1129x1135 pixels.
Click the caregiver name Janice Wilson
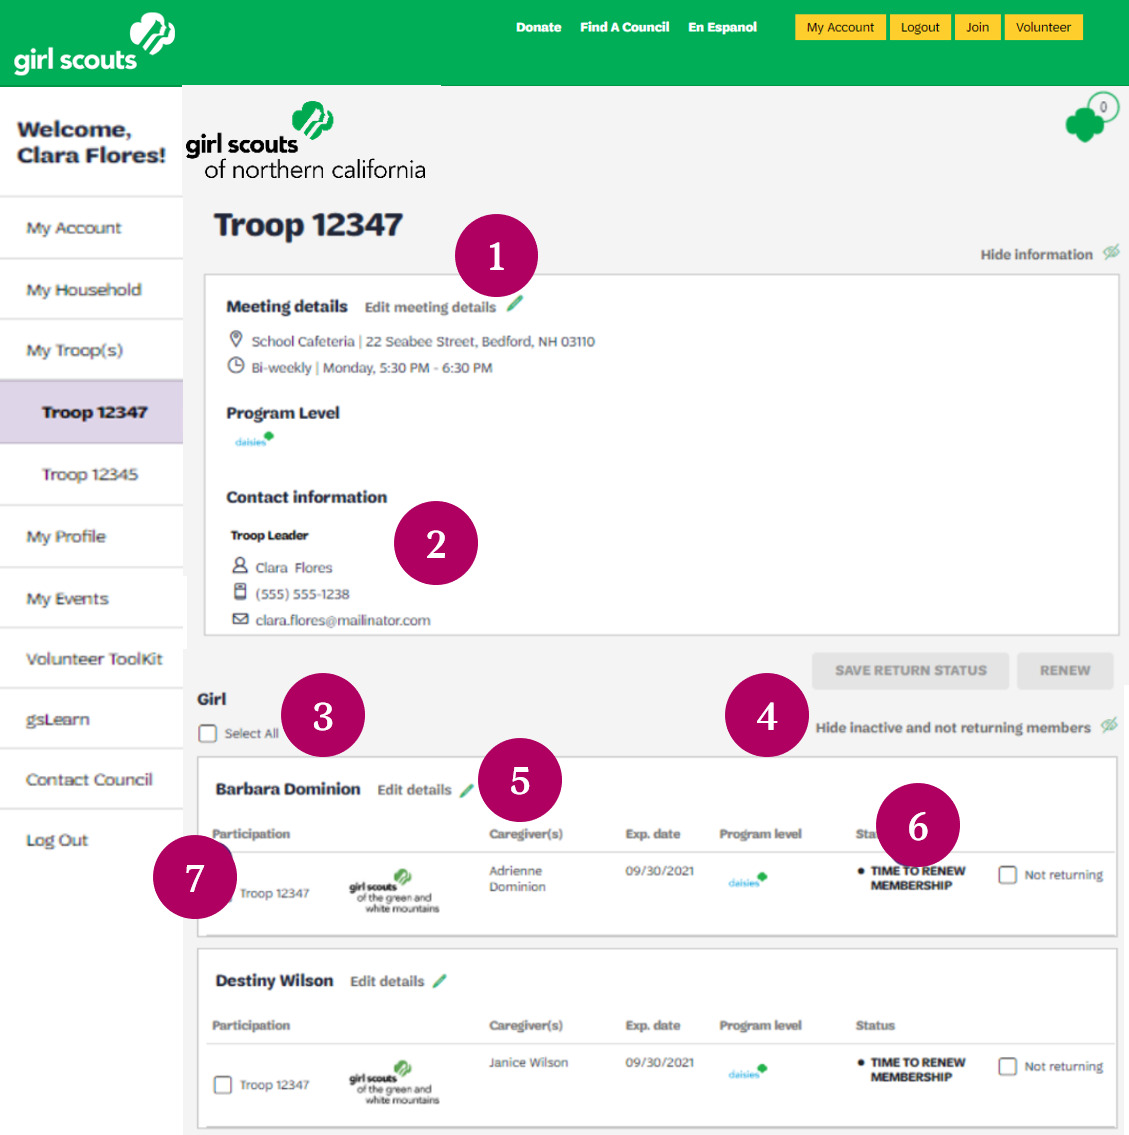click(528, 1063)
